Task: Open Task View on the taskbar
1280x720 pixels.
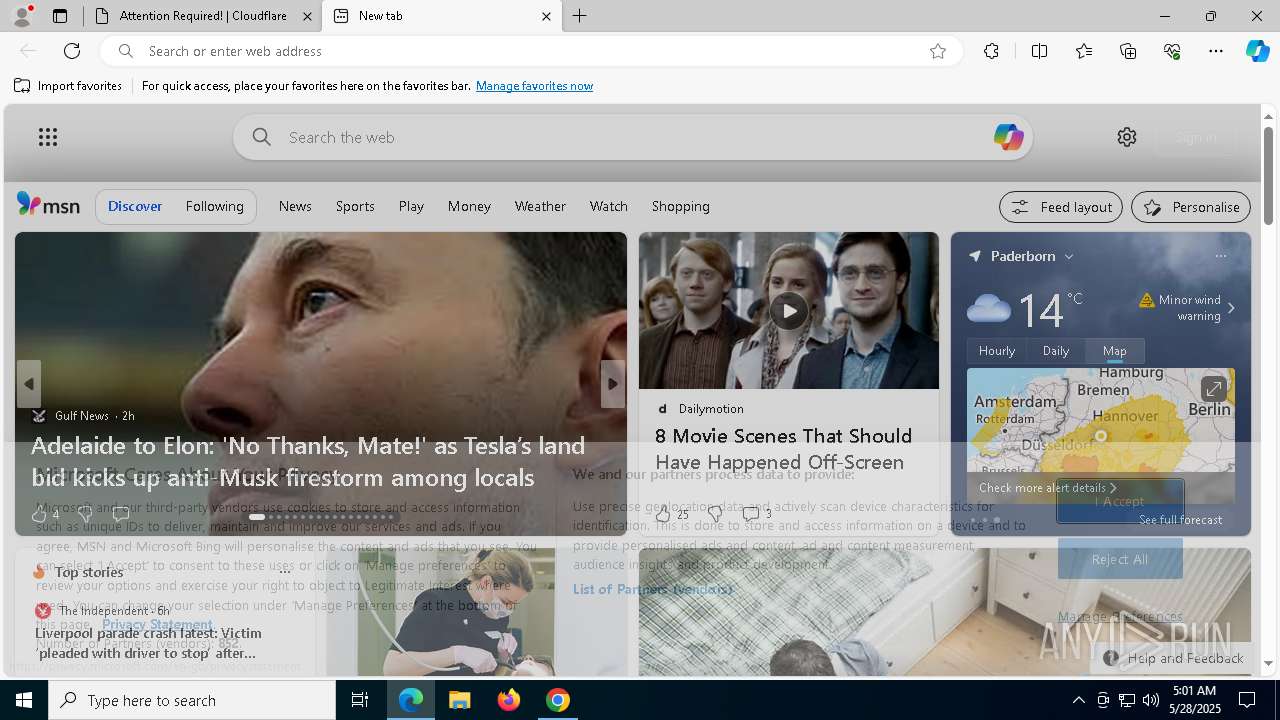Action: coord(360,700)
